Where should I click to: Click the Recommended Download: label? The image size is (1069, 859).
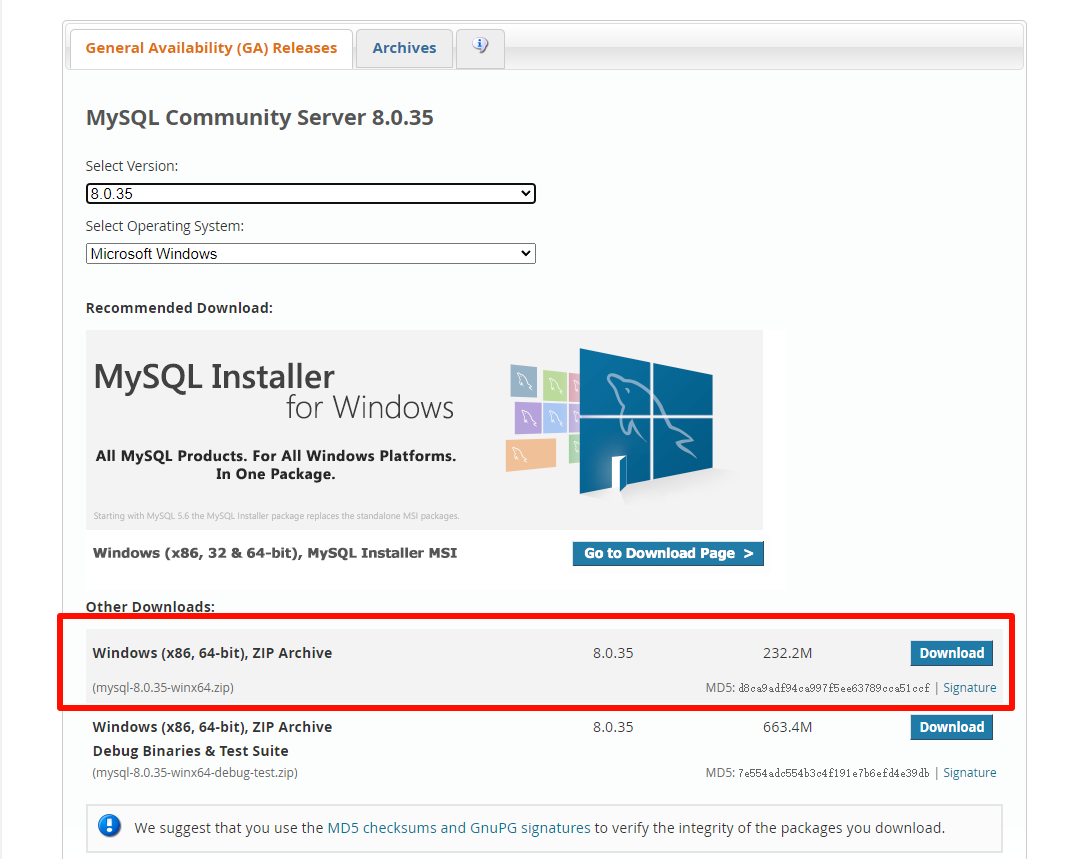[x=179, y=308]
